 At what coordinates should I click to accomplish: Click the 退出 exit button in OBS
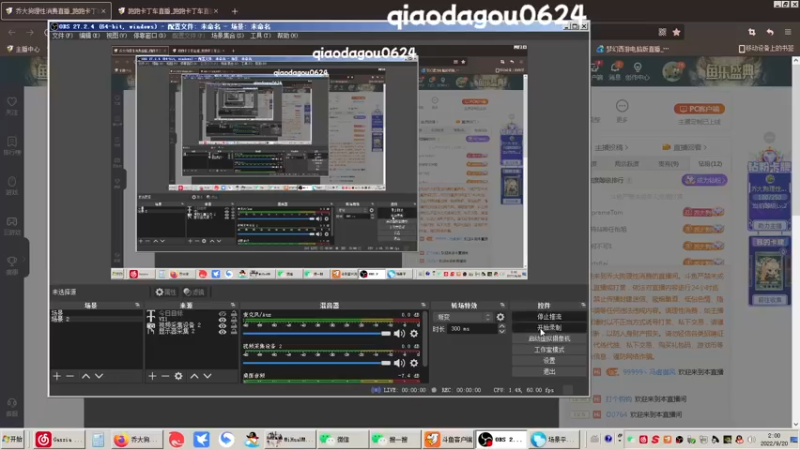pos(549,371)
